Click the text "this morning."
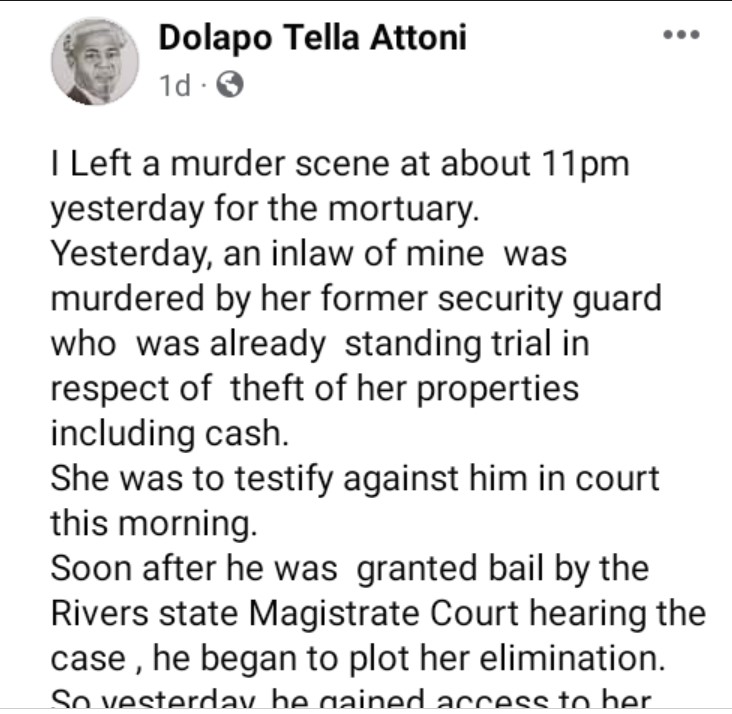This screenshot has height=714, width=732. click(145, 522)
